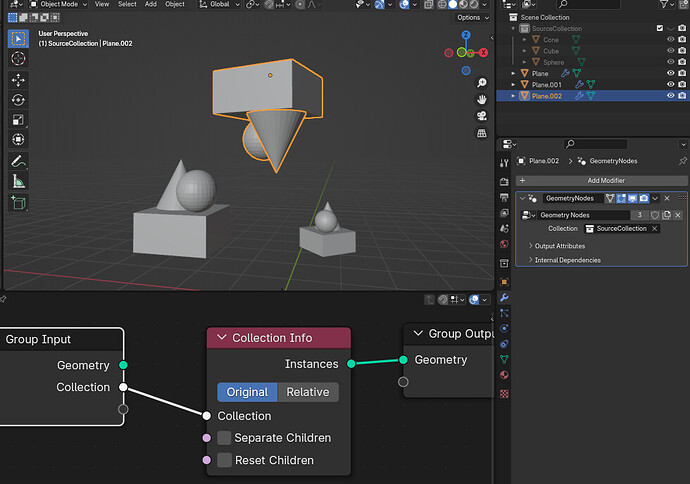Clear the SourceCollection collection field

(x=654, y=228)
